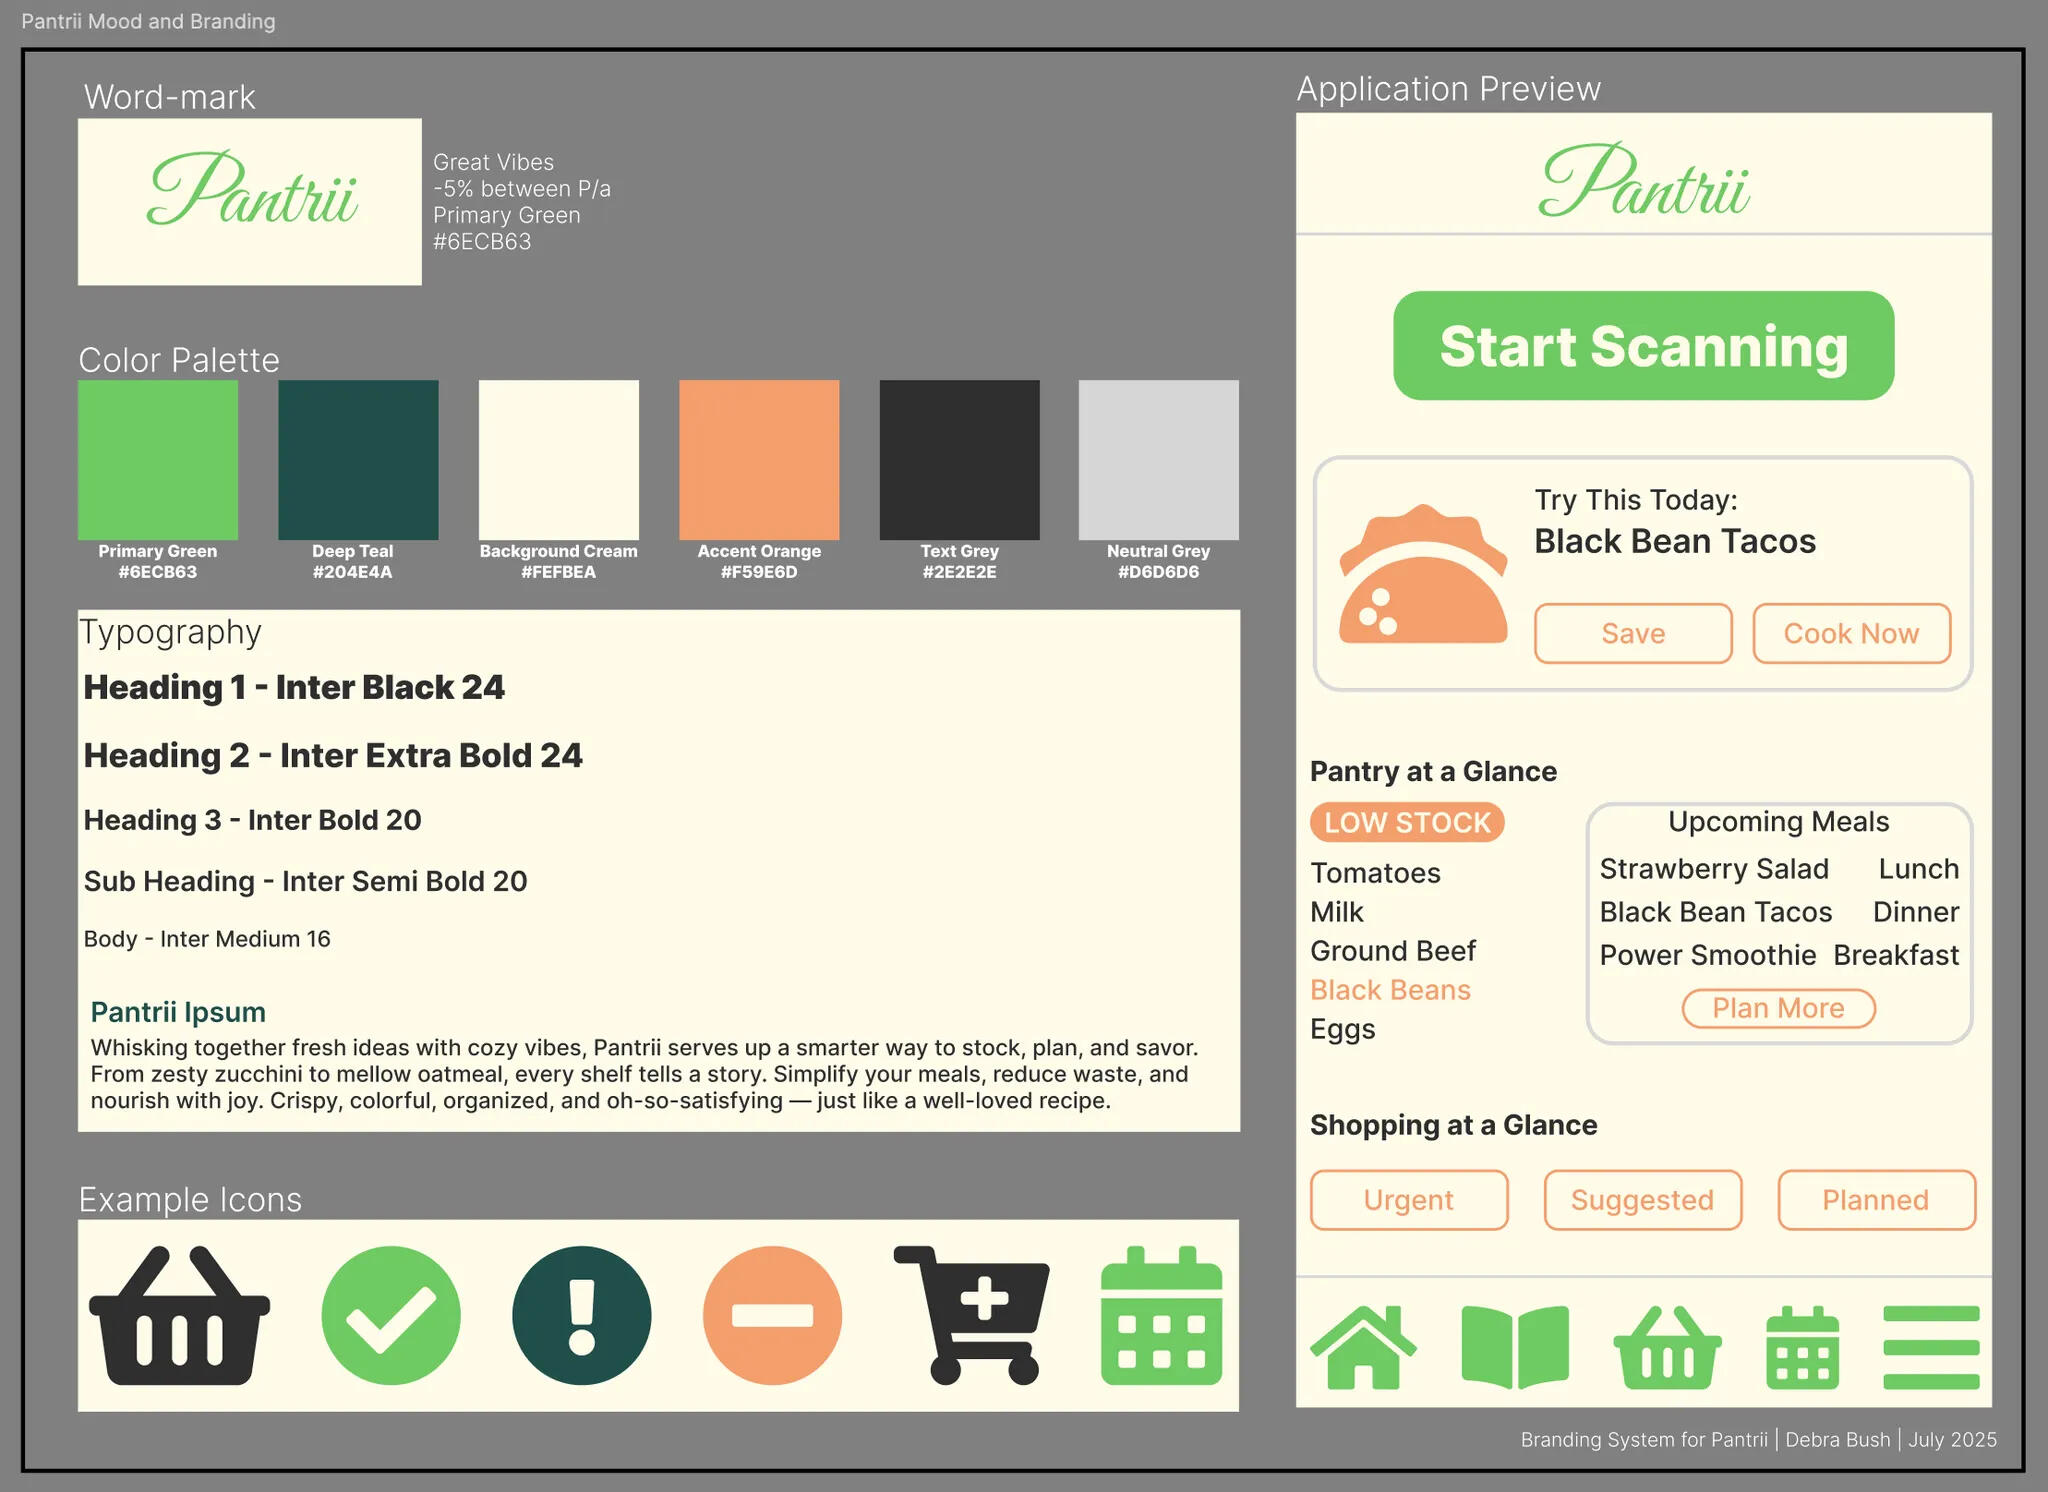2048x1492 pixels.
Task: Select the Suggested shopping tab
Action: click(x=1642, y=1200)
